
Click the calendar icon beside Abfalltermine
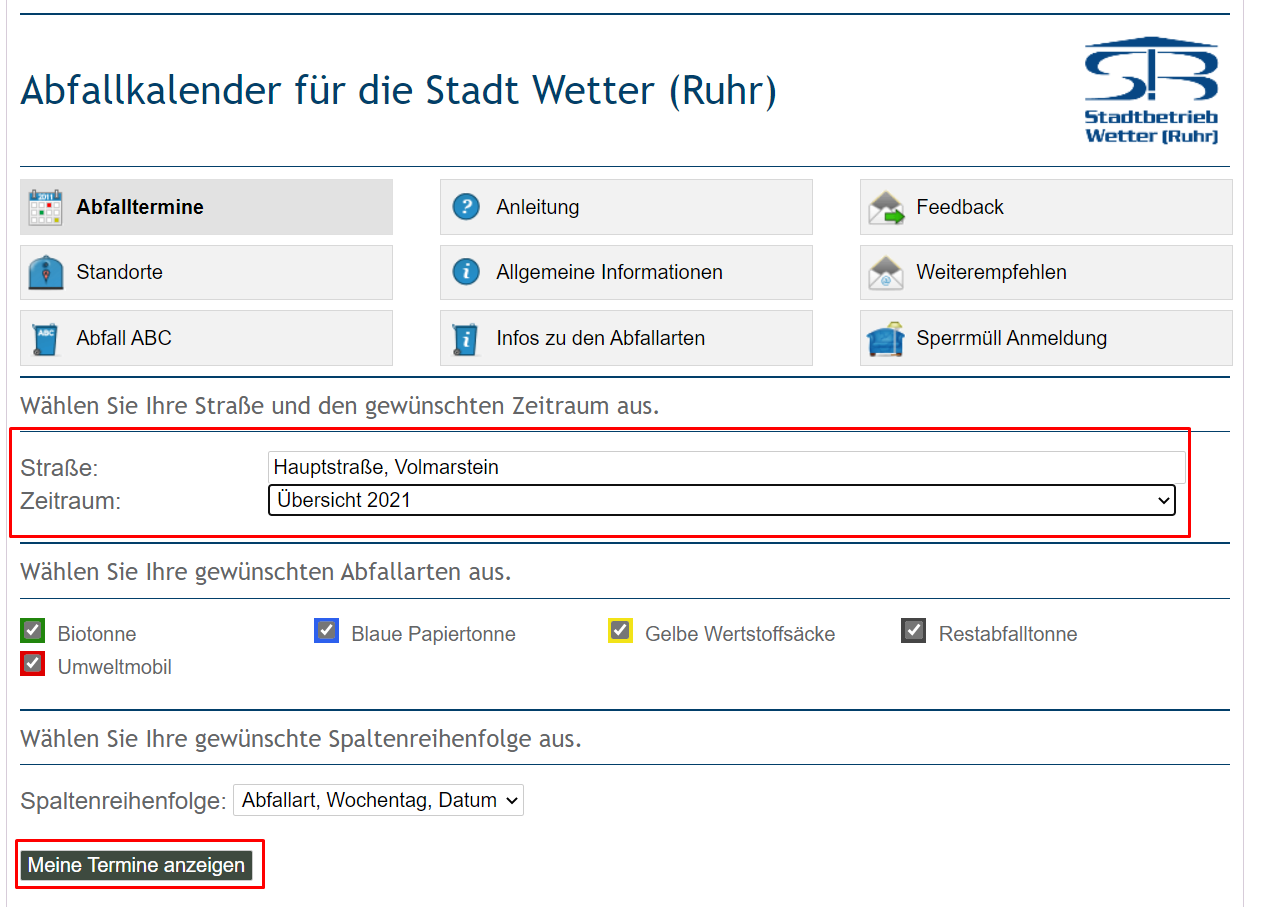(45, 207)
